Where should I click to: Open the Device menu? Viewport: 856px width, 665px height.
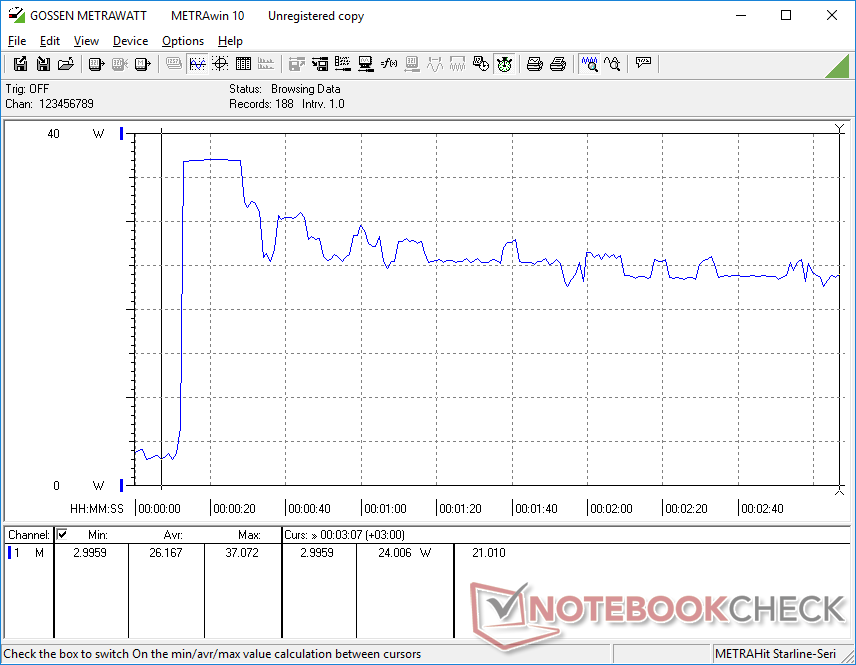(x=130, y=41)
